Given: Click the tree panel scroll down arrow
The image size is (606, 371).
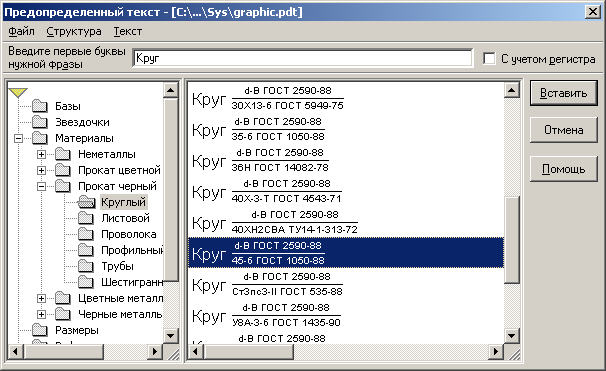Looking at the screenshot, I should 170,335.
